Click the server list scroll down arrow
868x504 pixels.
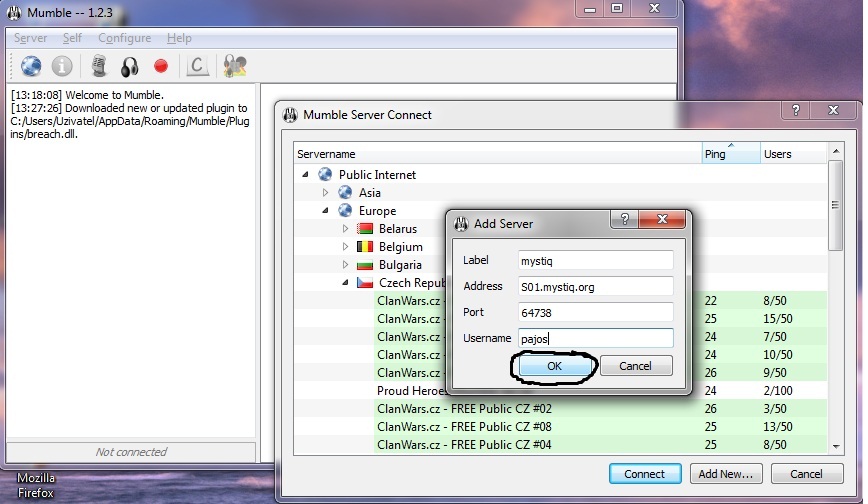[x=835, y=446]
